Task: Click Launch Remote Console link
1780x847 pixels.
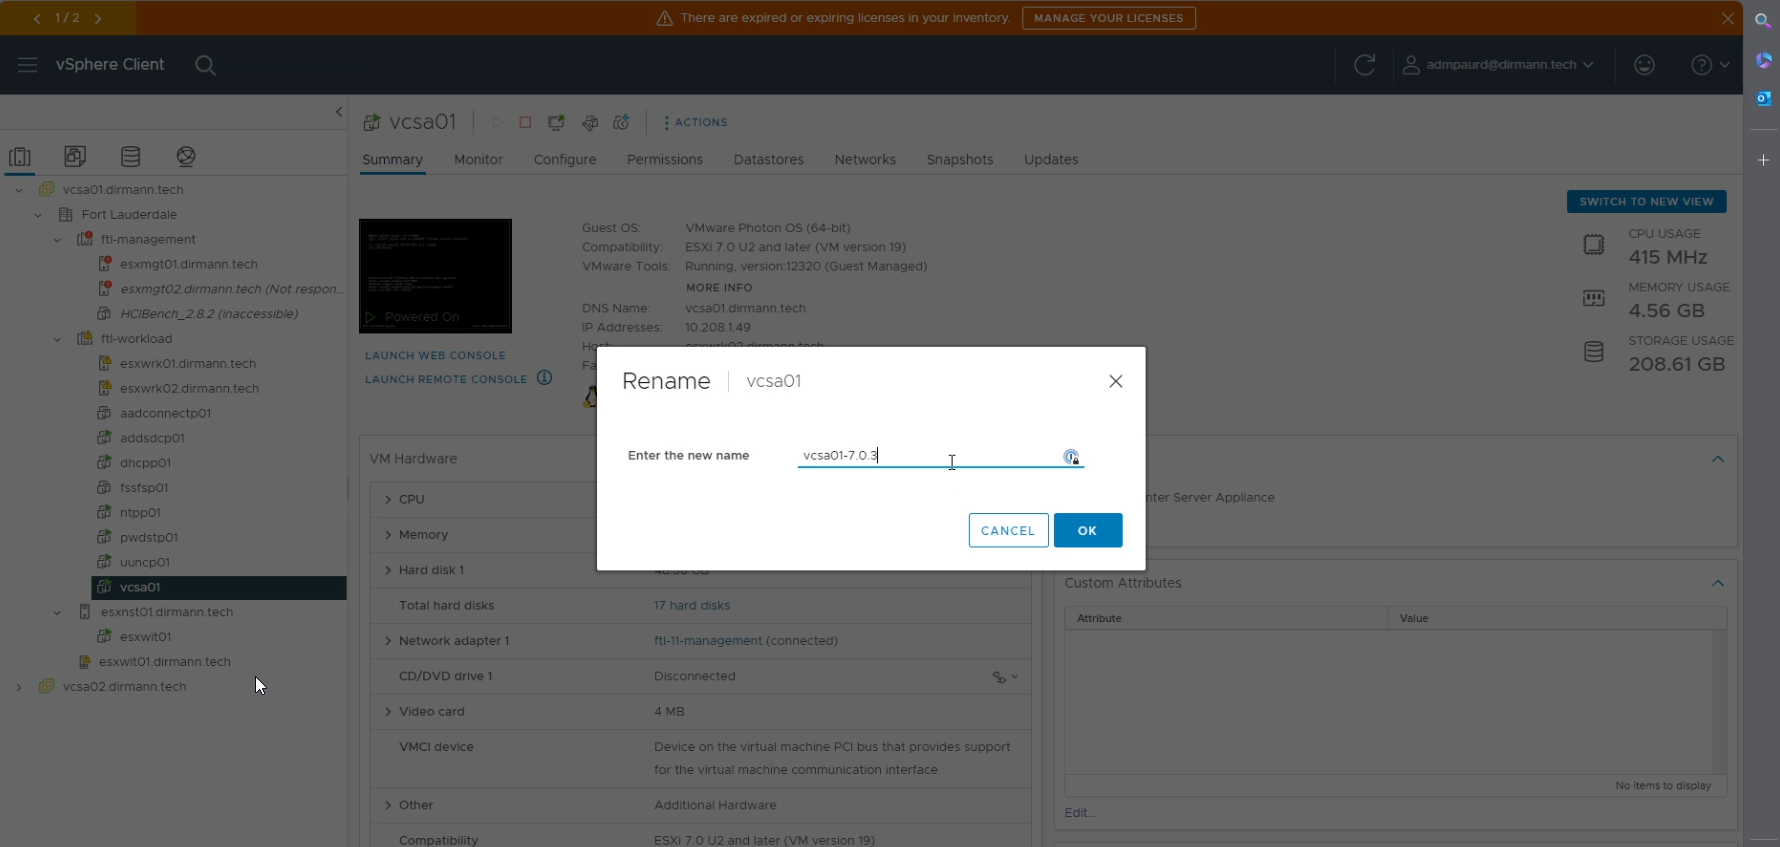Action: (x=446, y=379)
